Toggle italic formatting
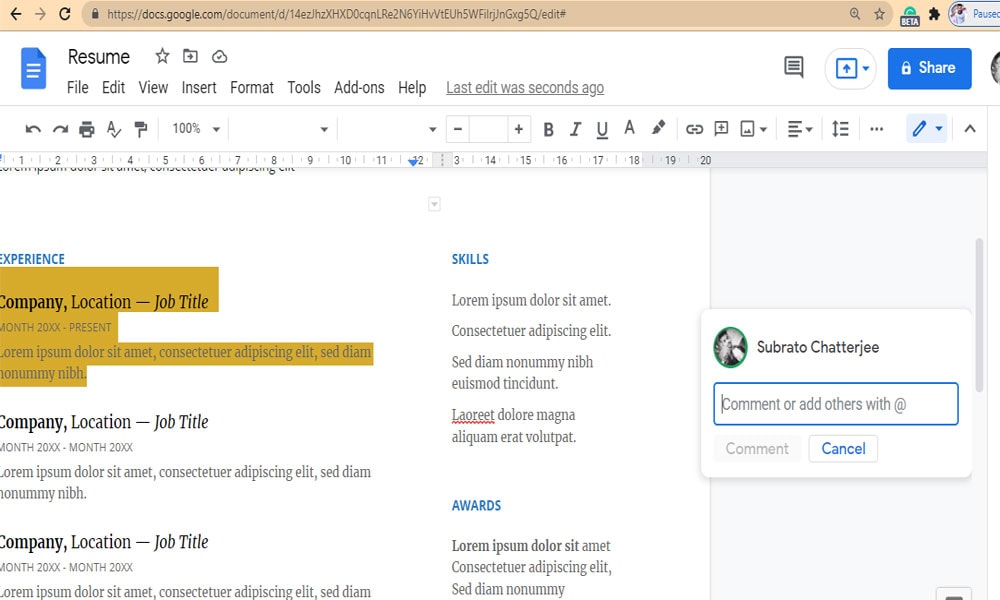The width and height of the screenshot is (1000, 600). pyautogui.click(x=575, y=129)
